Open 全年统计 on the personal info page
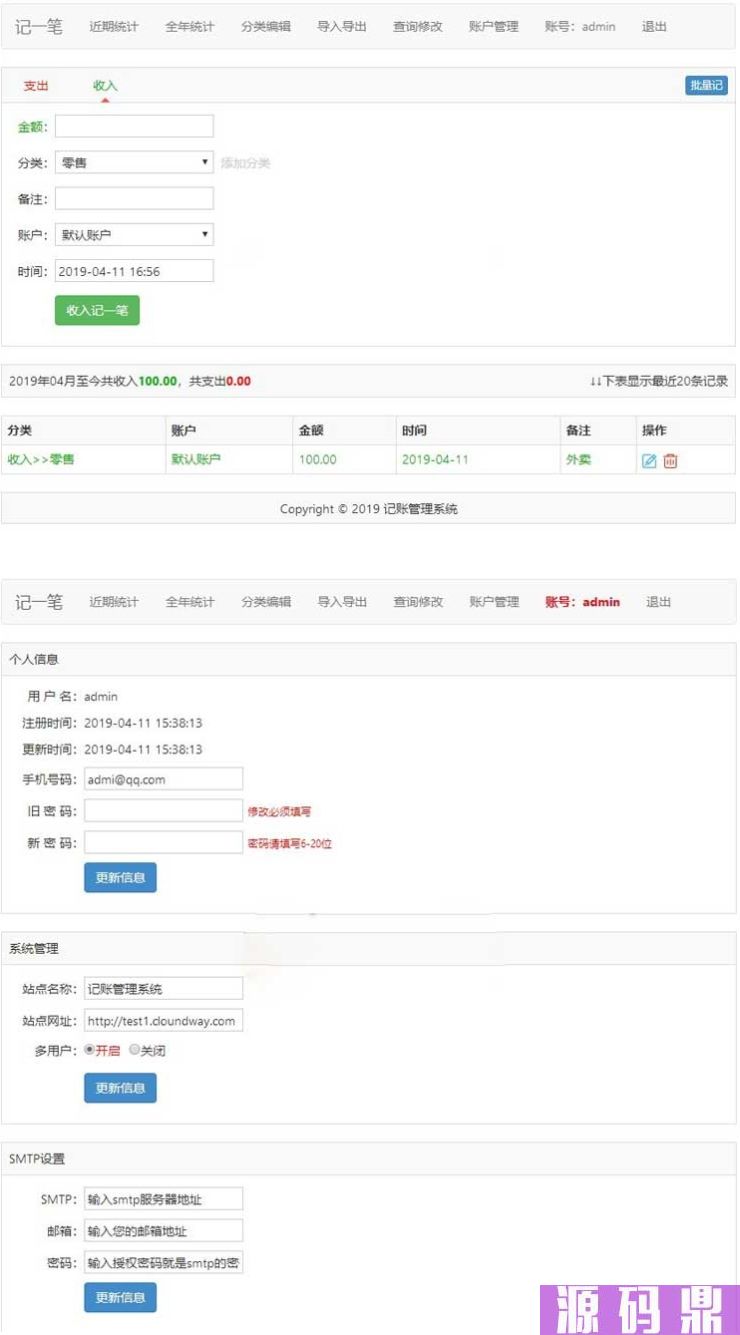The image size is (740, 1335). (190, 602)
